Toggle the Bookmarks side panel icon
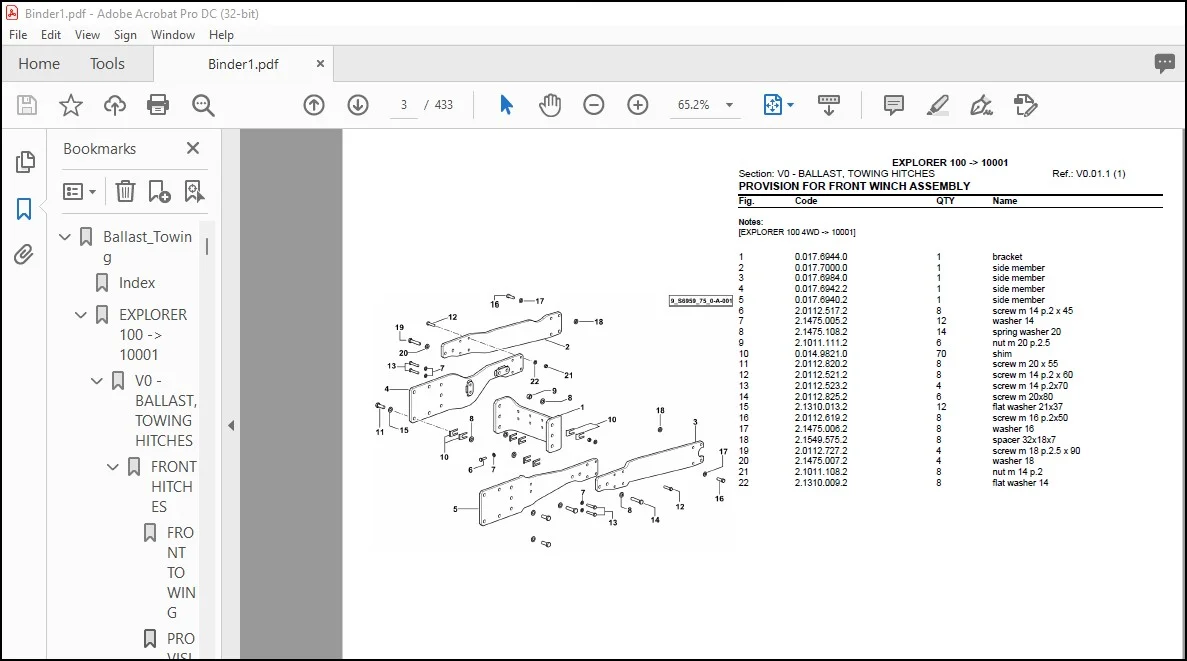The height and width of the screenshot is (661, 1187). pyautogui.click(x=24, y=209)
